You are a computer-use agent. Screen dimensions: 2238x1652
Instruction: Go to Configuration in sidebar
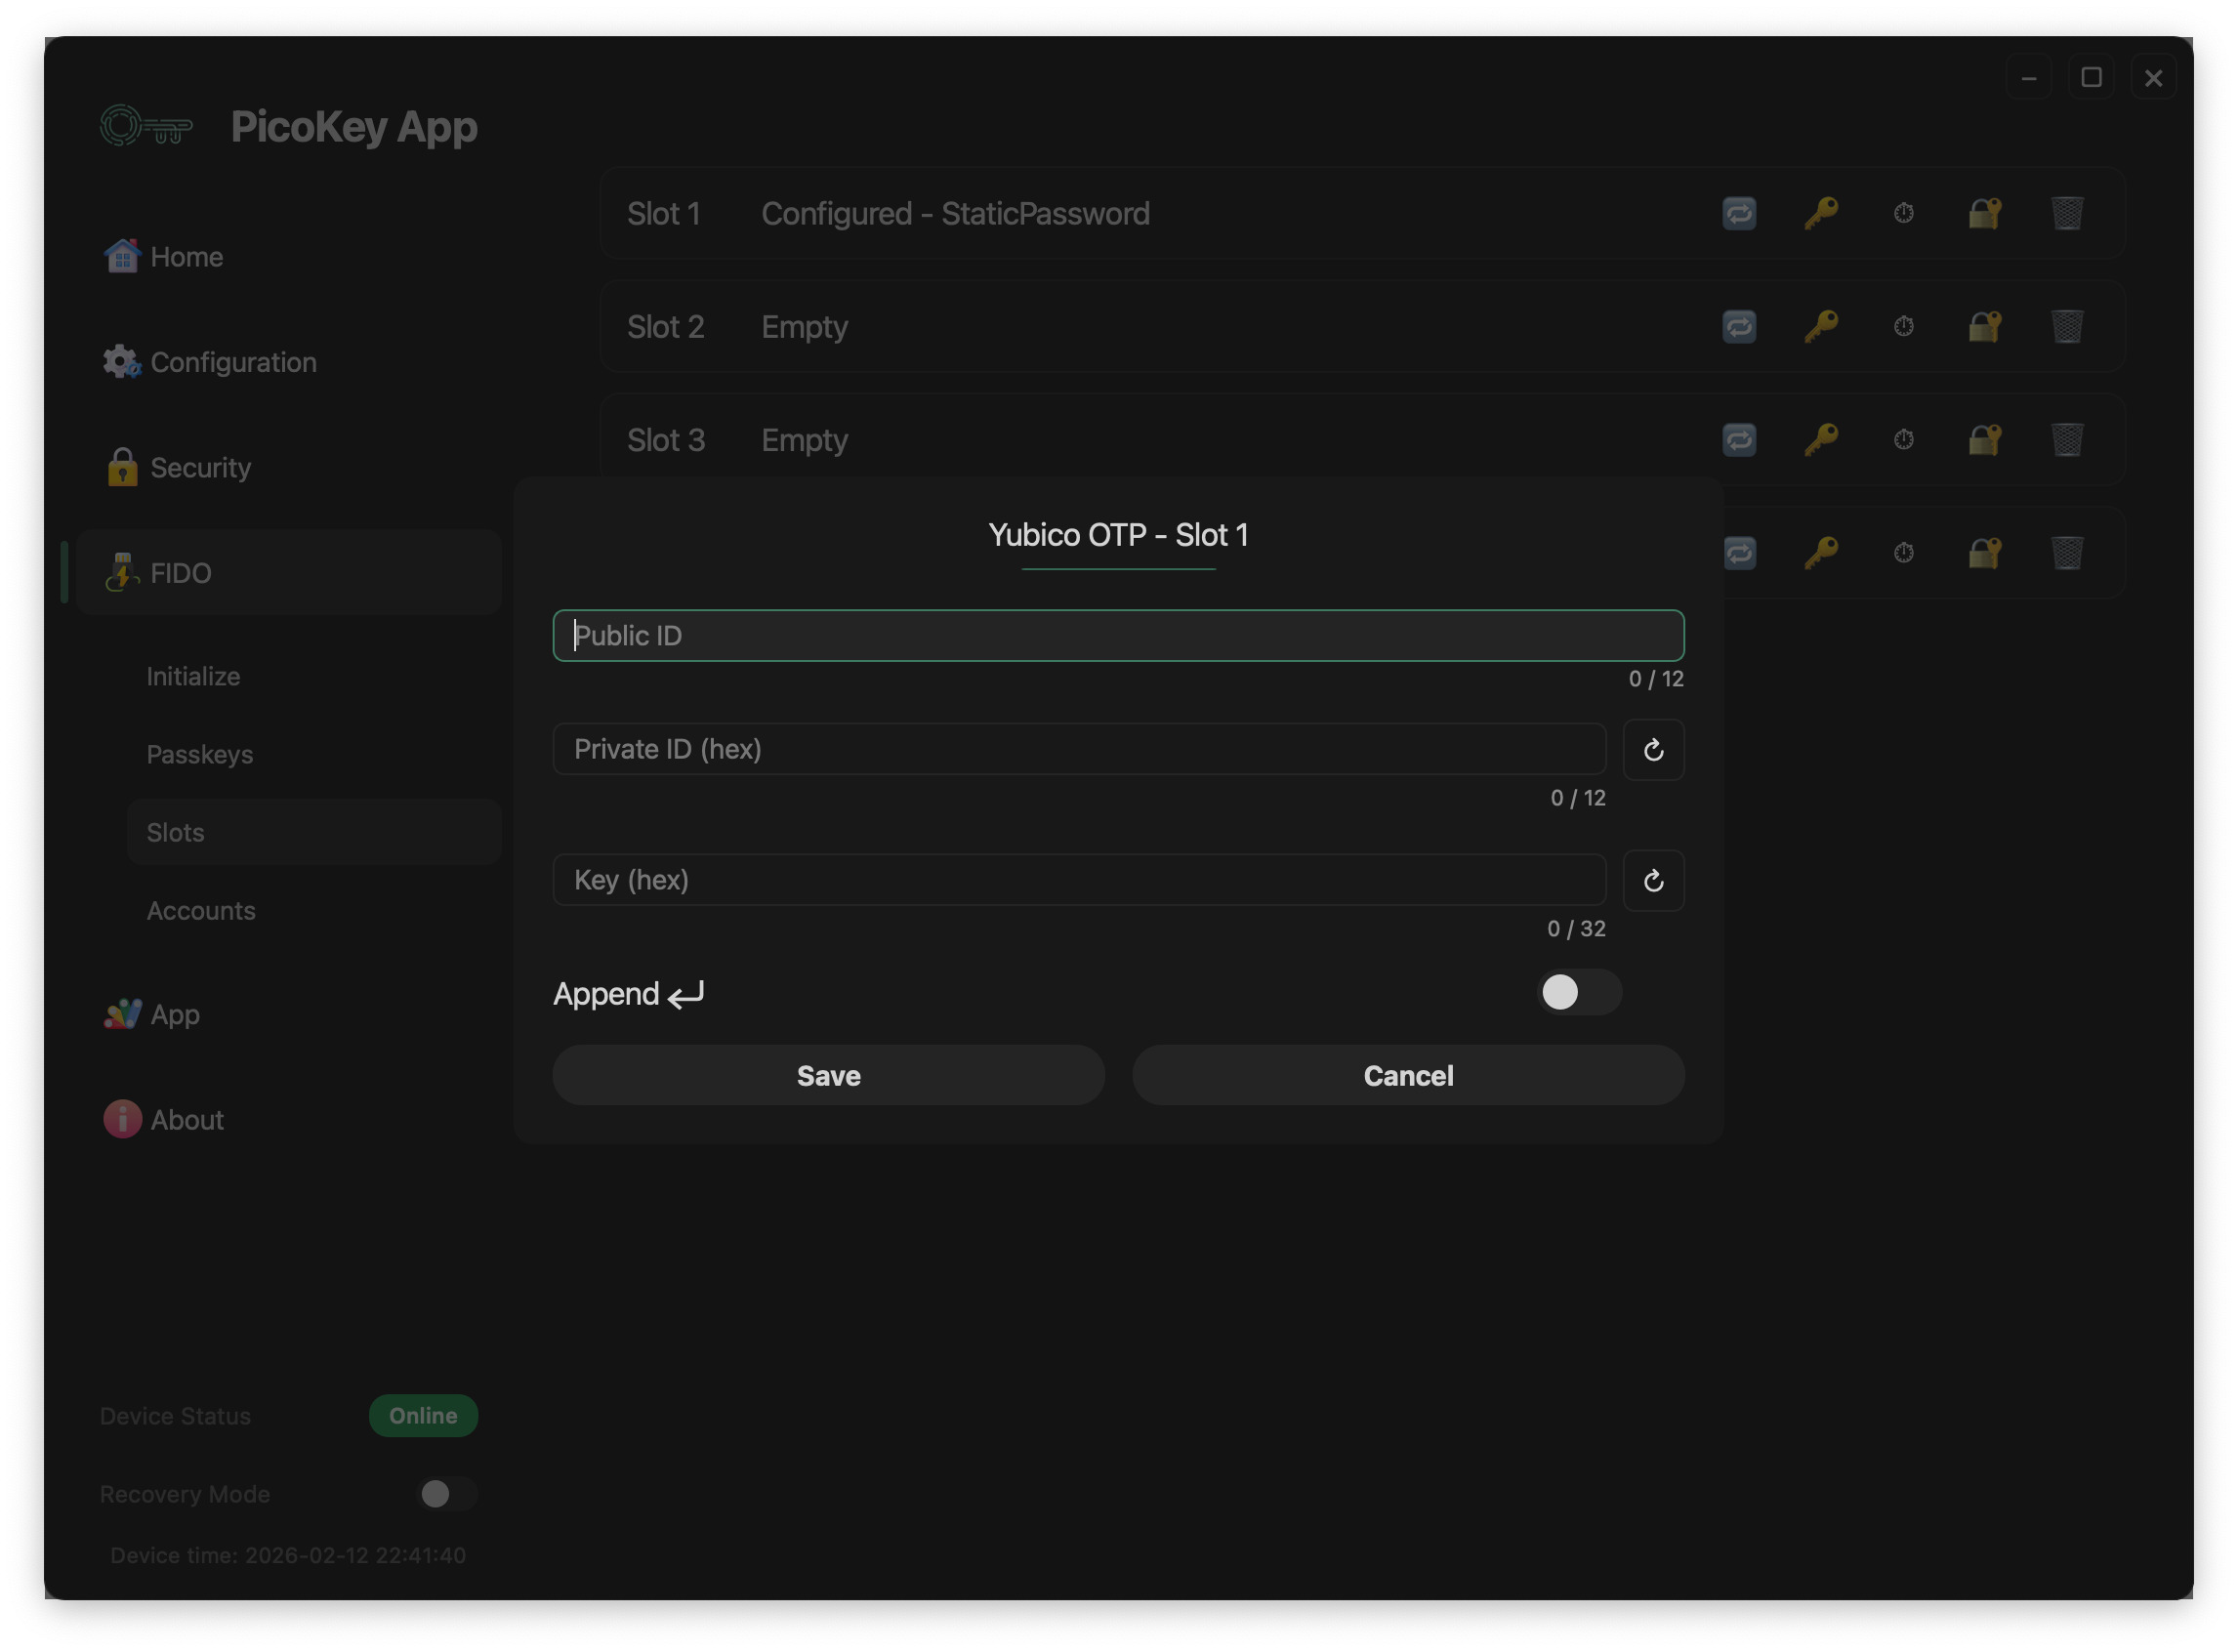click(x=232, y=362)
